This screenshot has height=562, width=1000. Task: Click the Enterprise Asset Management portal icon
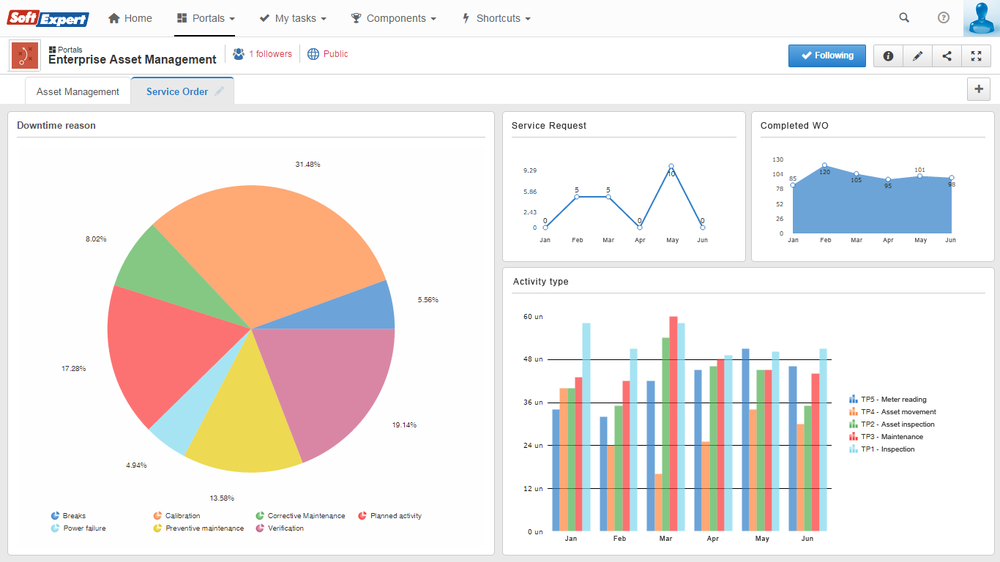tap(25, 55)
